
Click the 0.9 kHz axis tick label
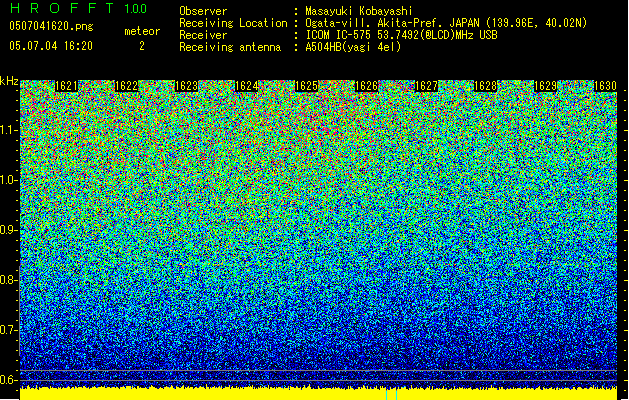coord(9,230)
